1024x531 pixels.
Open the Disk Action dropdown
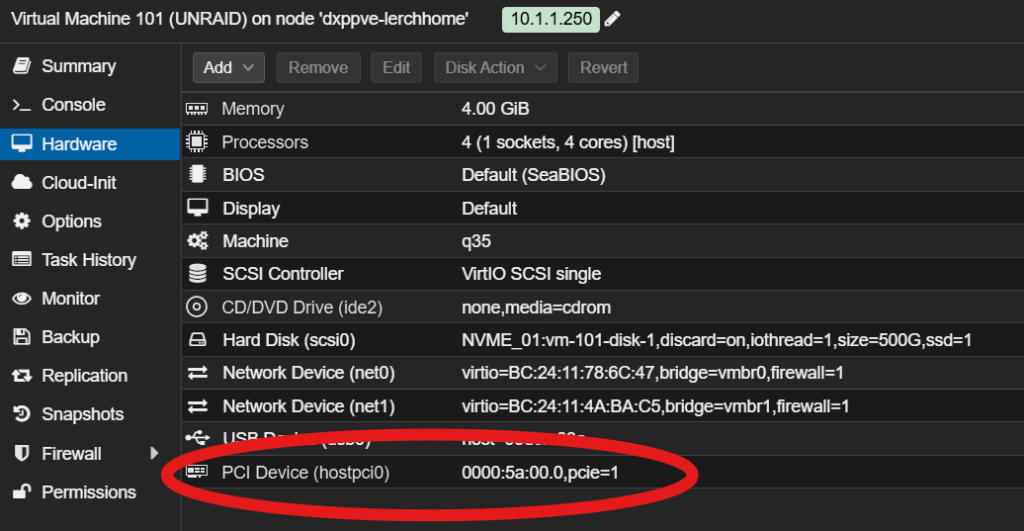pos(495,68)
